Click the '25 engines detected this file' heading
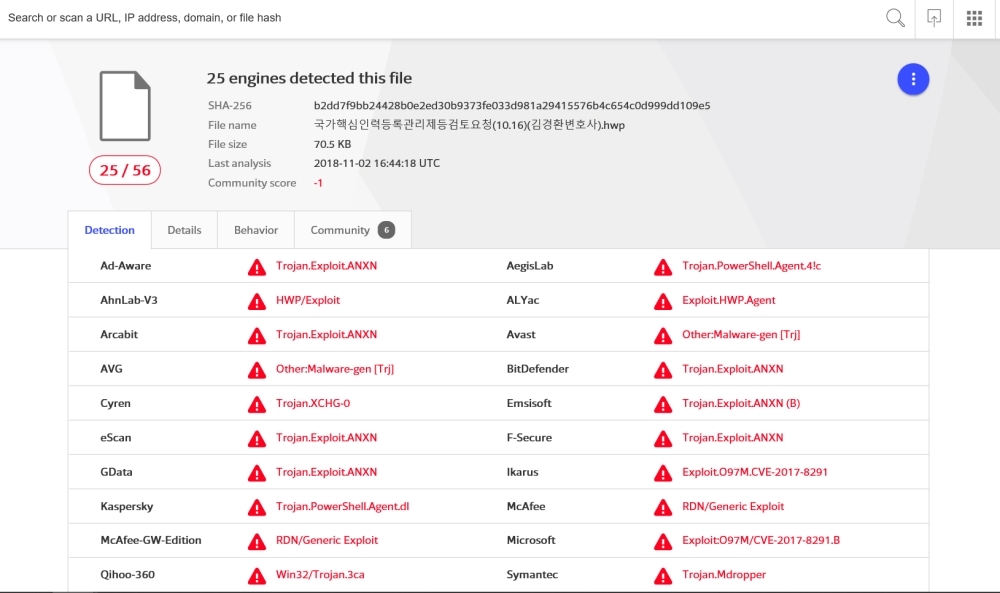1000x593 pixels. pos(309,78)
